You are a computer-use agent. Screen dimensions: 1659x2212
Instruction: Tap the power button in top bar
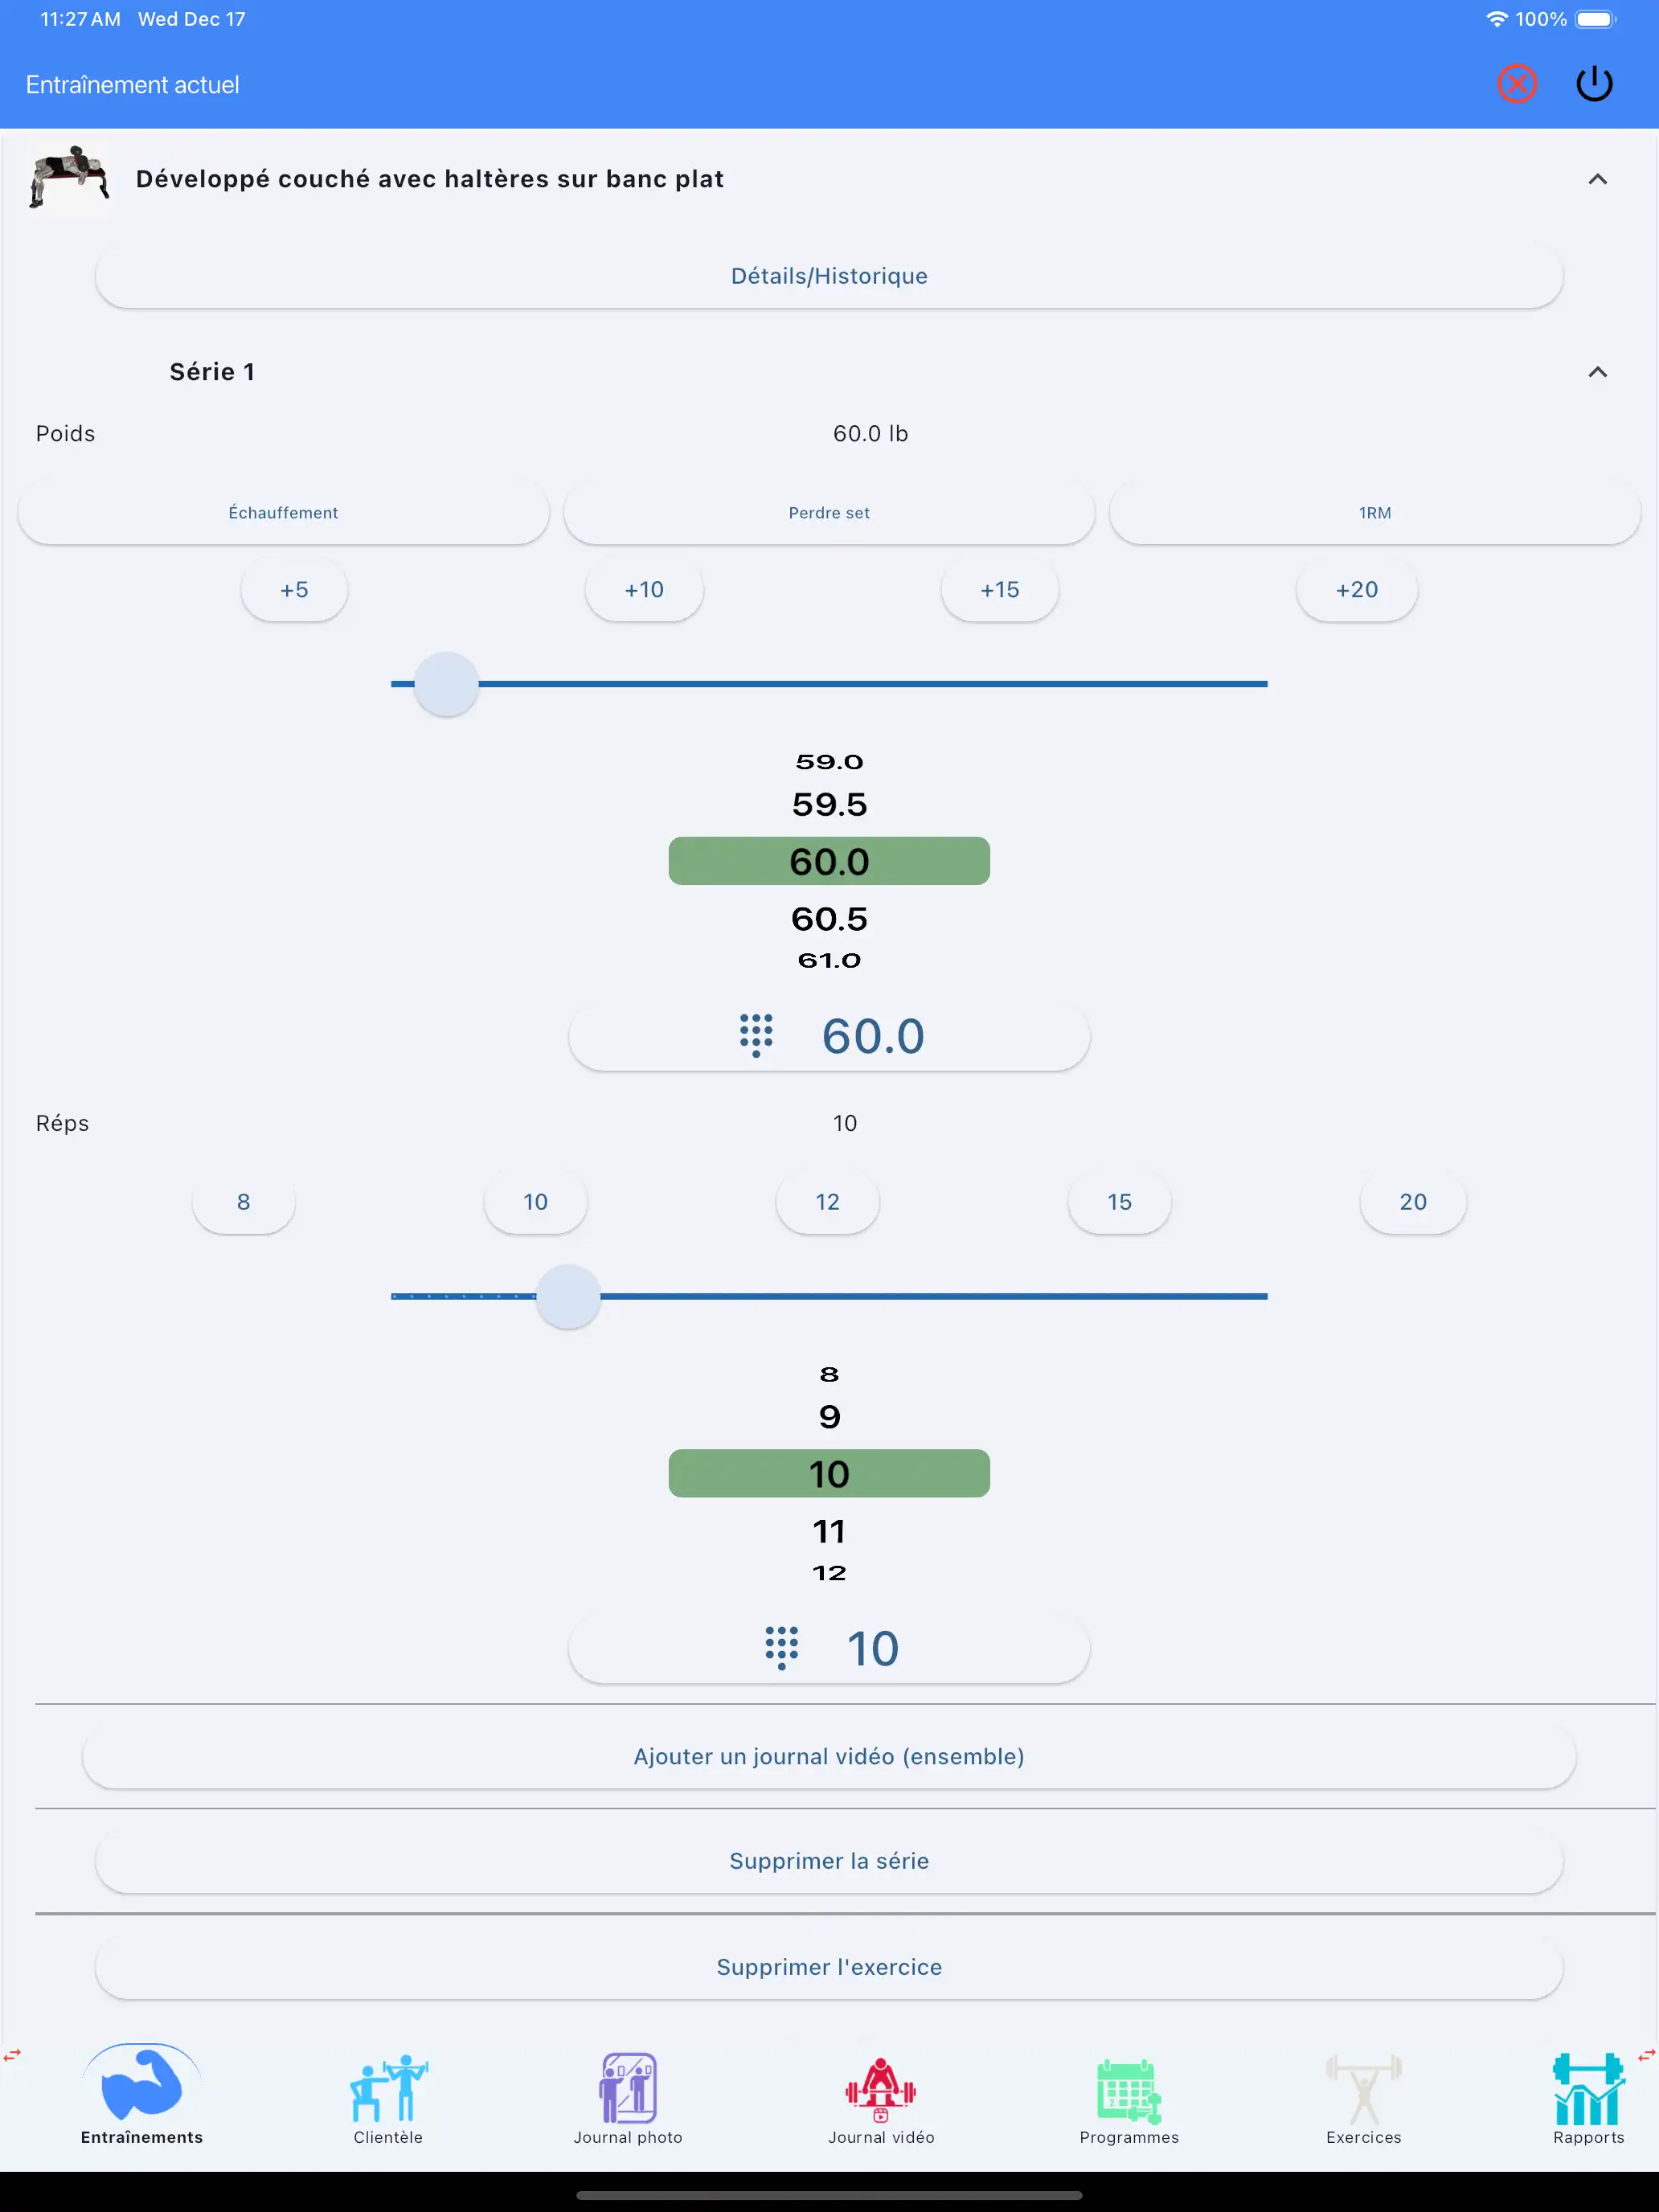click(1595, 84)
